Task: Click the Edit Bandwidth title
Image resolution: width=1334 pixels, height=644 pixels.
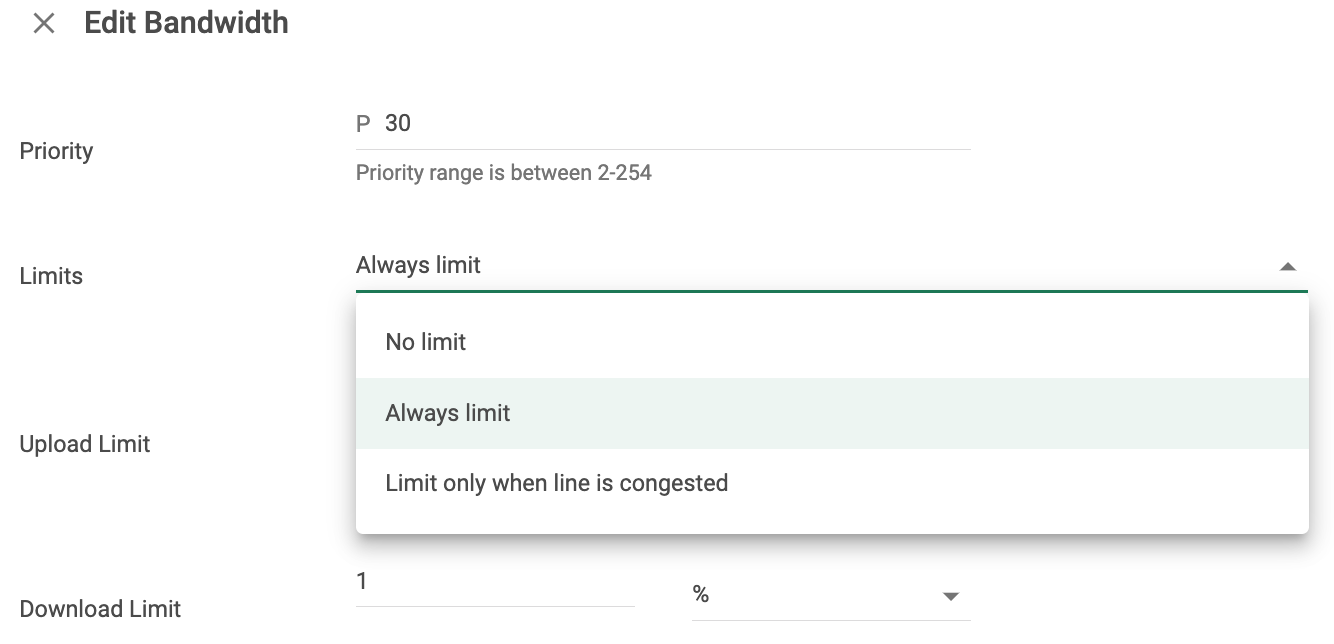Action: (186, 23)
